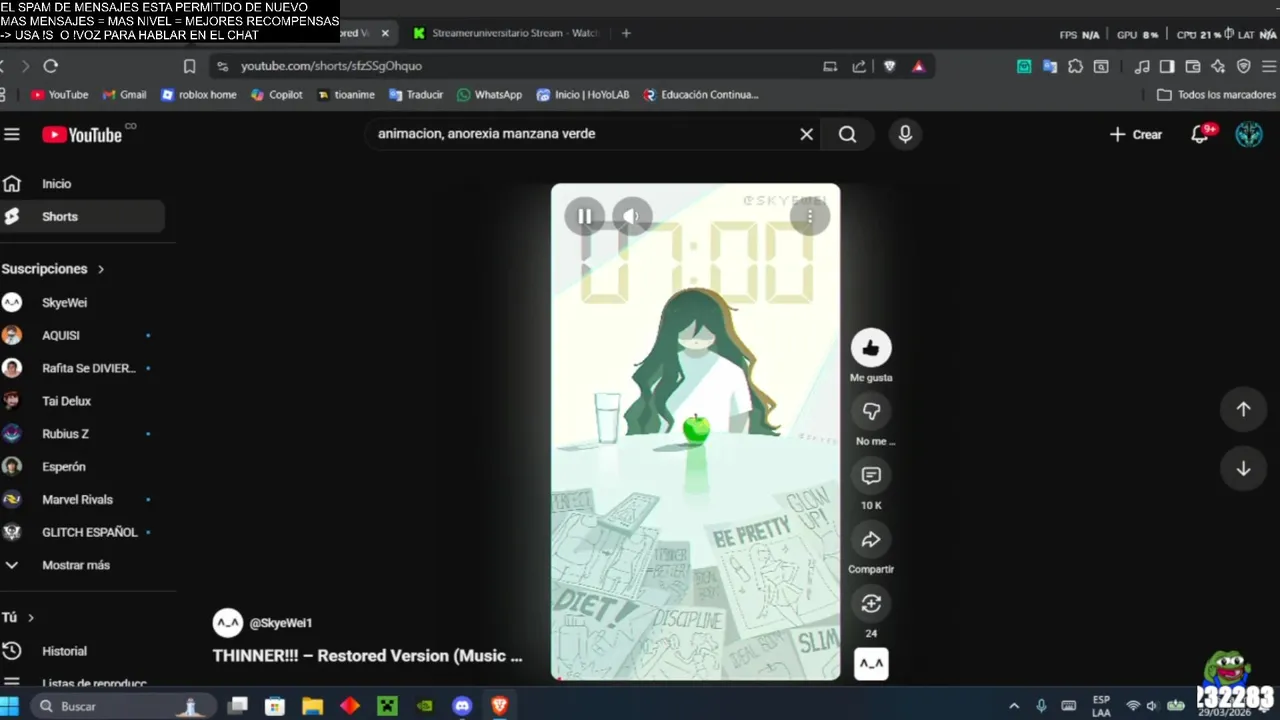Open the YouTube hamburger guide menu

11,134
